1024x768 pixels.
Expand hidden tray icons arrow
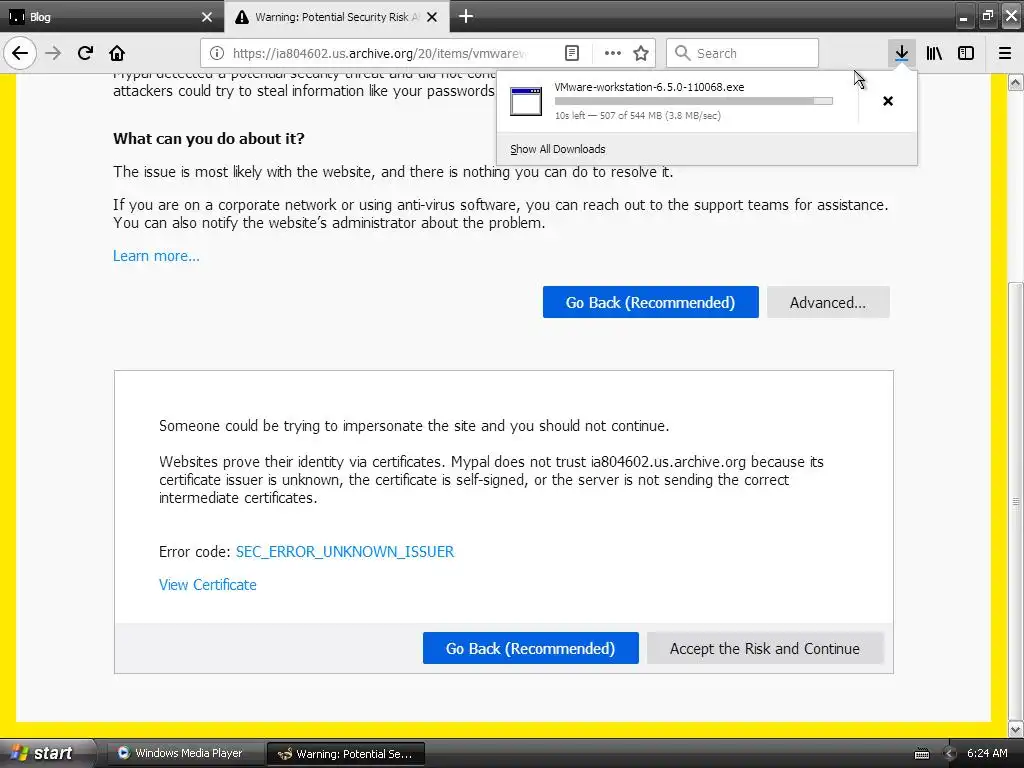click(950, 754)
